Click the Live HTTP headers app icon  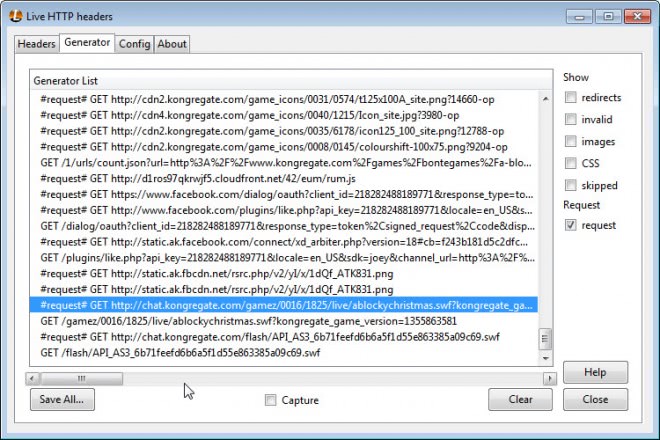click(15, 16)
